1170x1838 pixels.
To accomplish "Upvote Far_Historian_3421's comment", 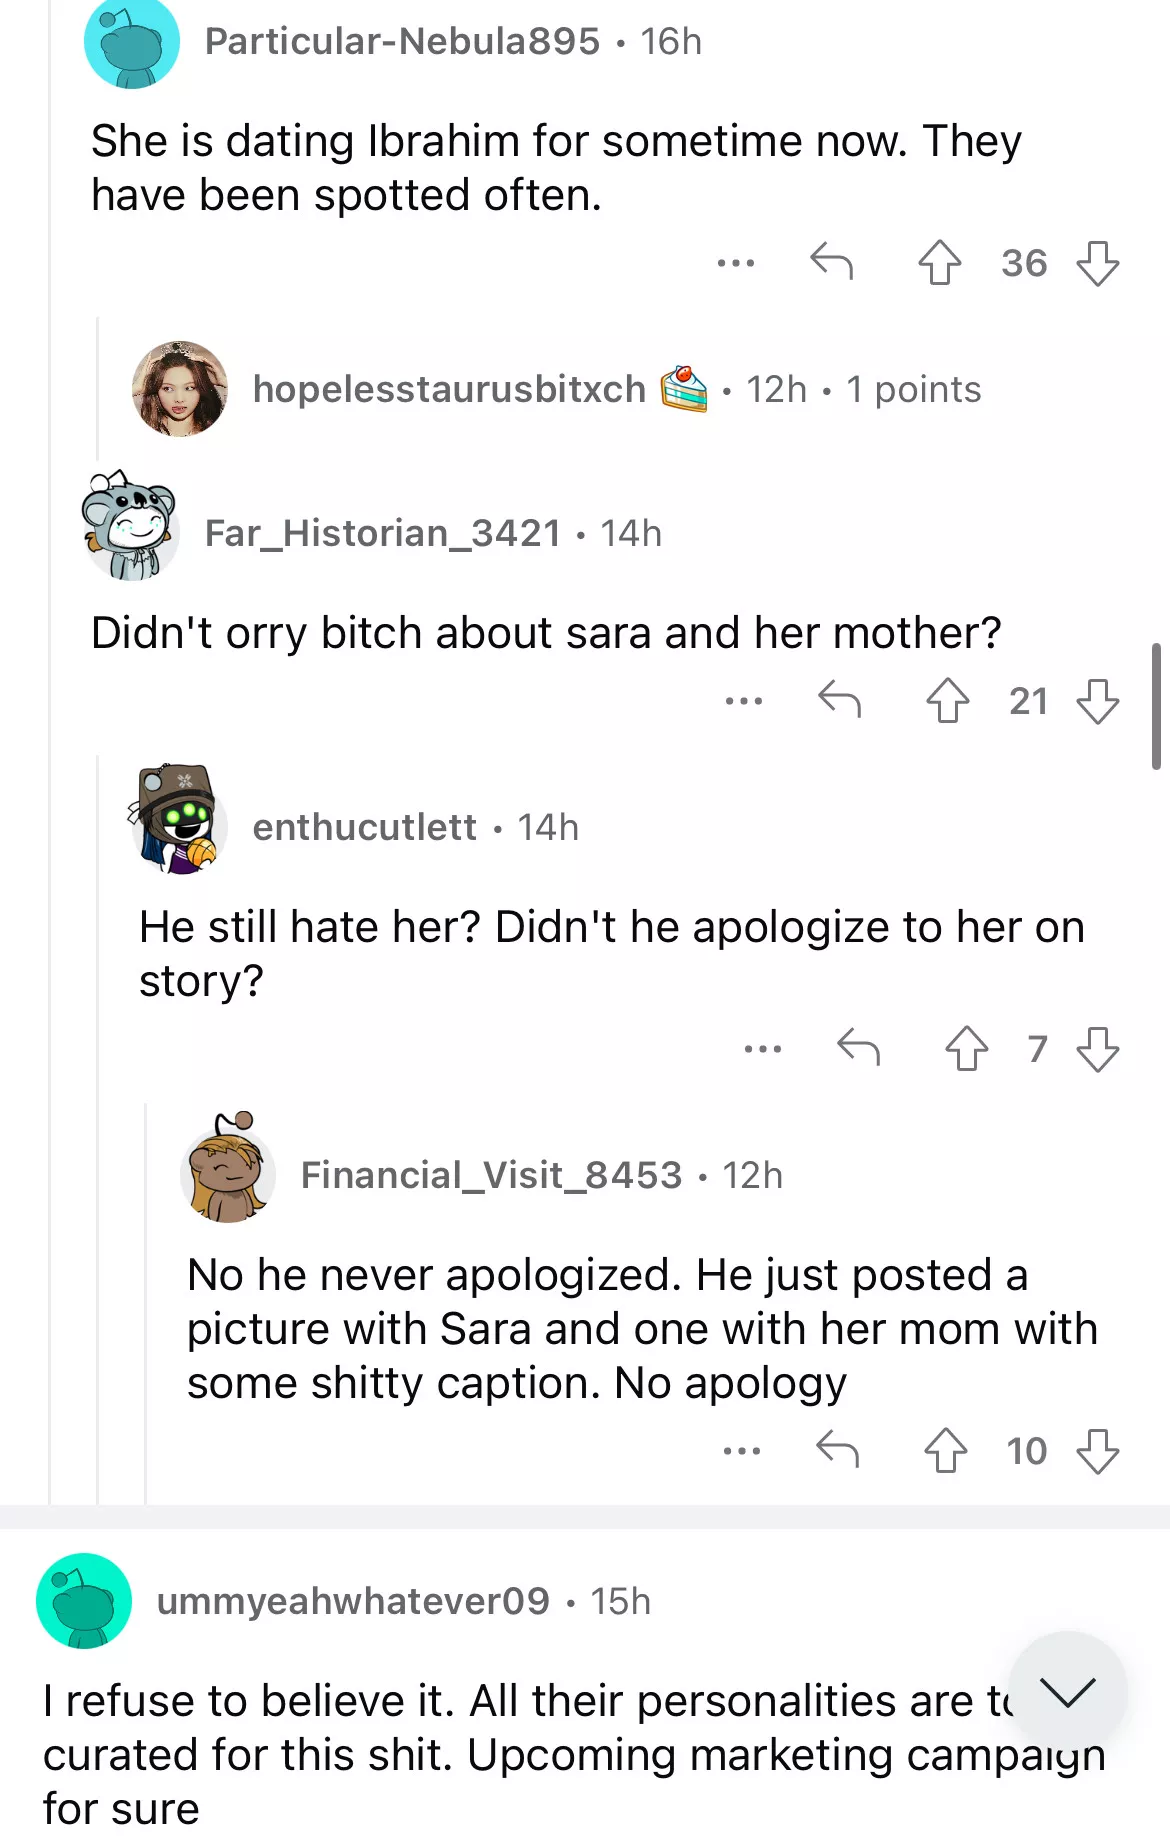I will pyautogui.click(x=947, y=701).
